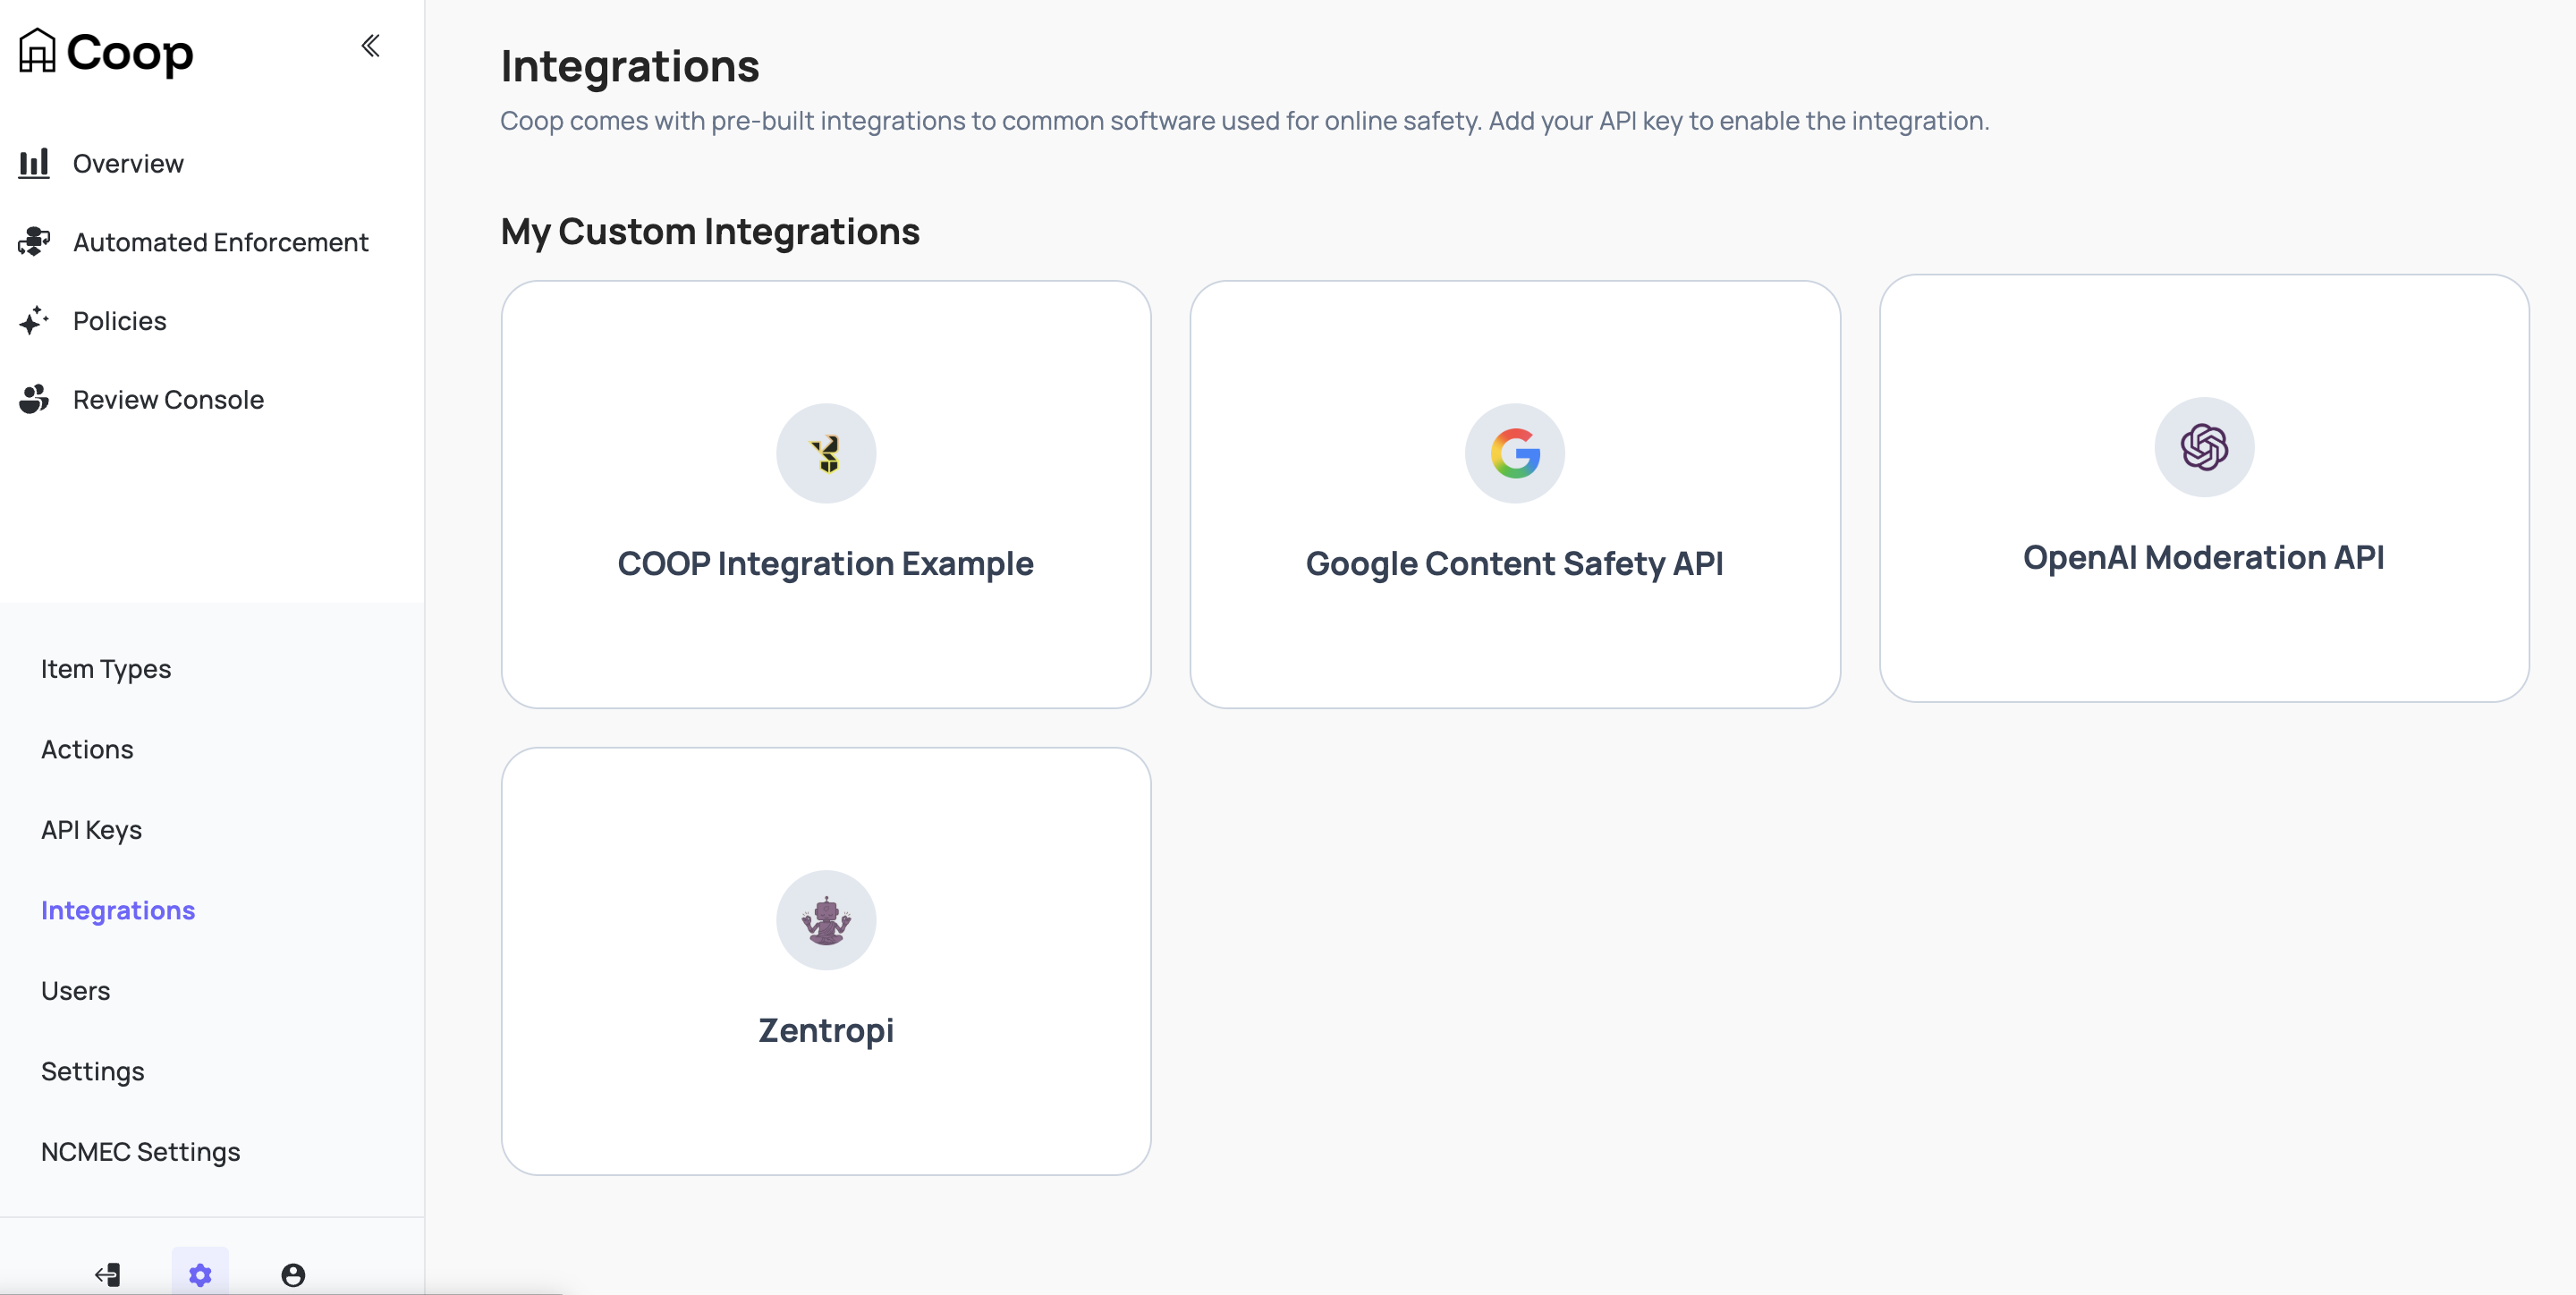
Task: Open the Overview page
Action: click(x=128, y=163)
